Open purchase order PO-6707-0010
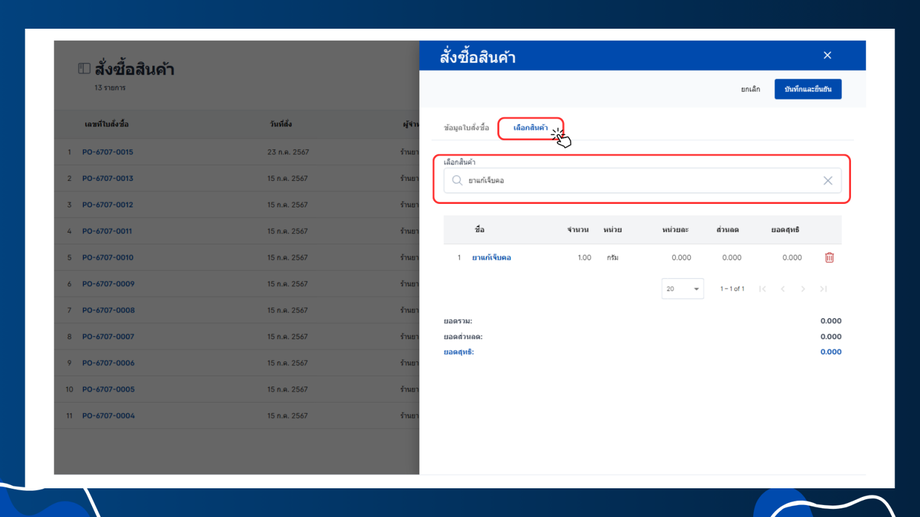920x517 pixels. pos(107,258)
